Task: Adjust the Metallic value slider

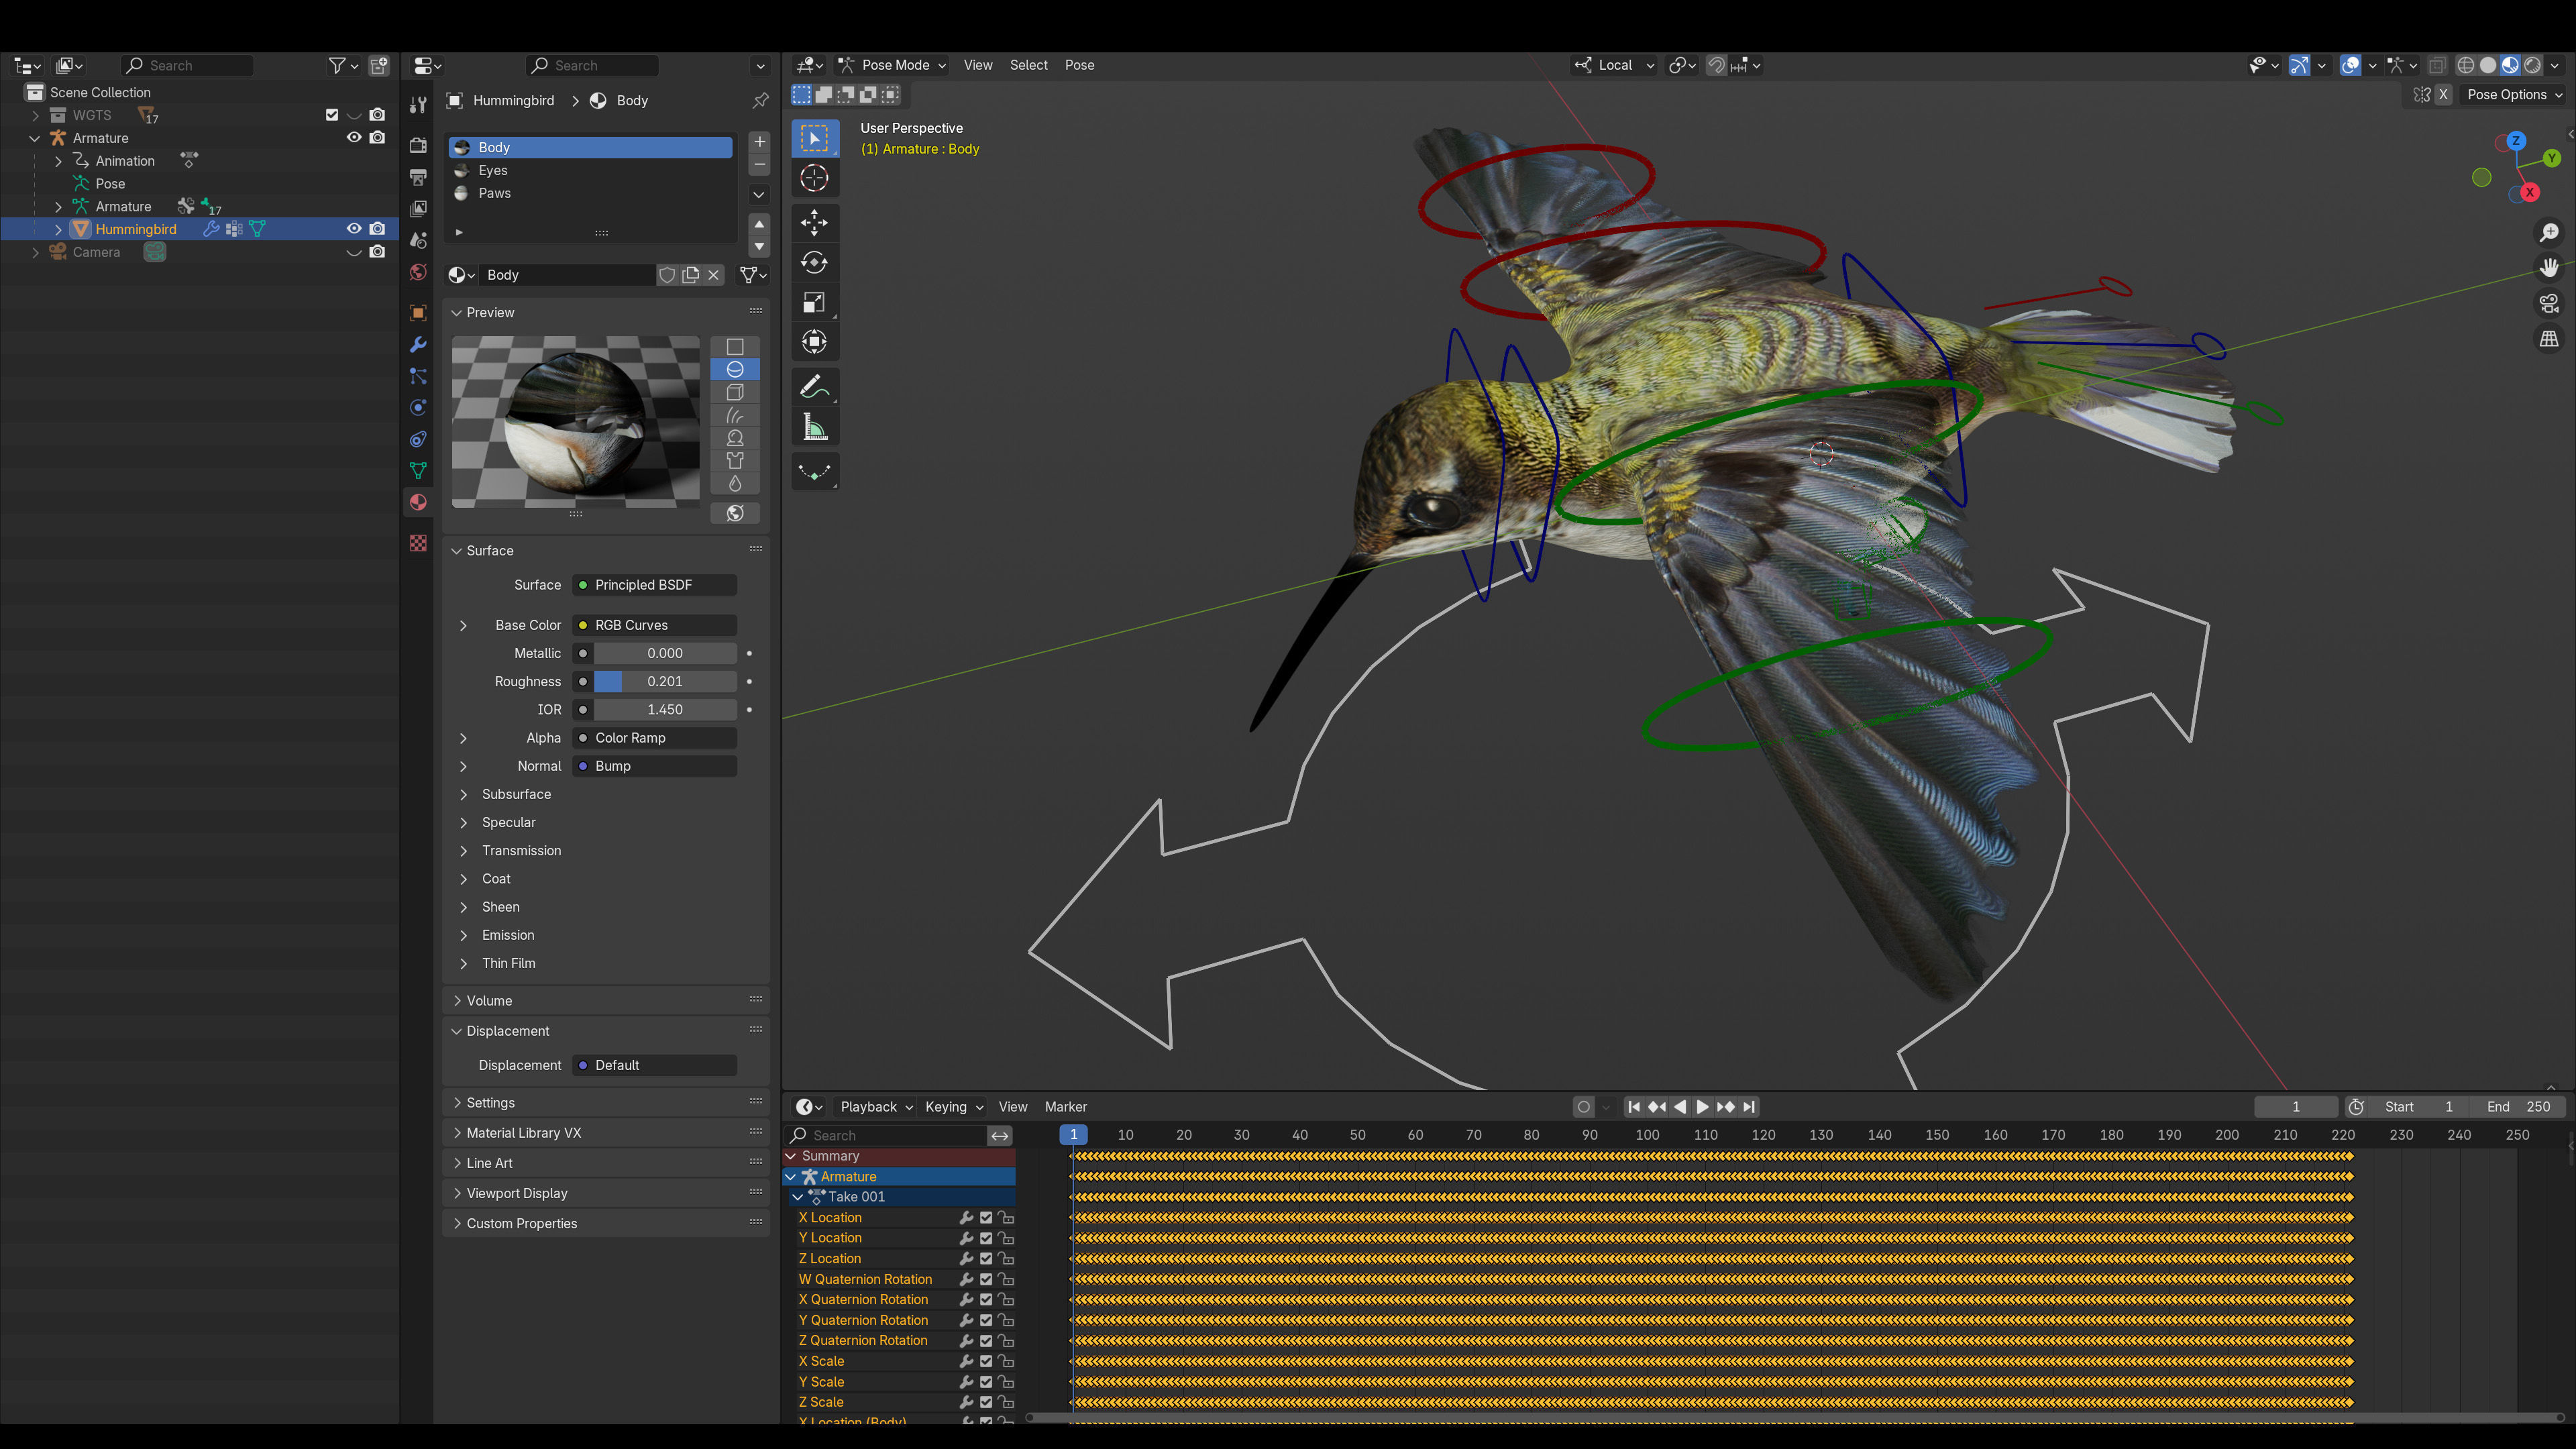Action: (665, 654)
